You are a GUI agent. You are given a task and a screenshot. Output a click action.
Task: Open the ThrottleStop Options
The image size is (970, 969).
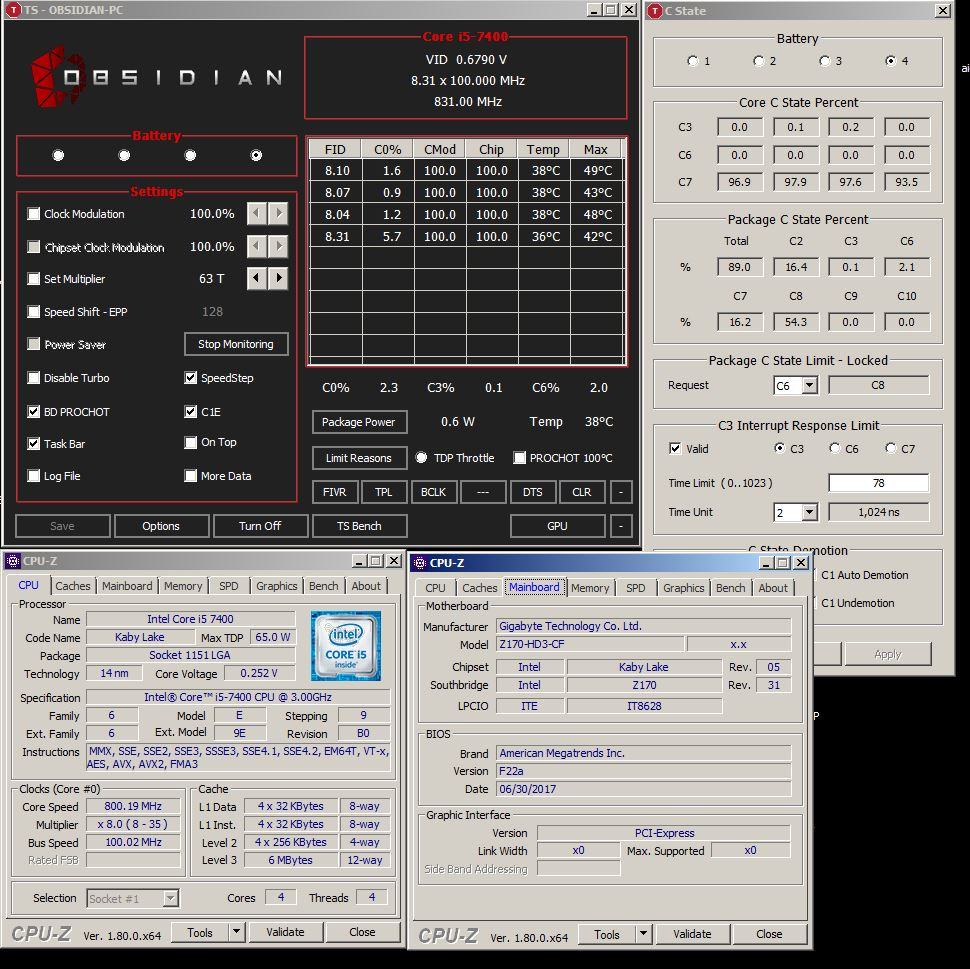pyautogui.click(x=161, y=526)
